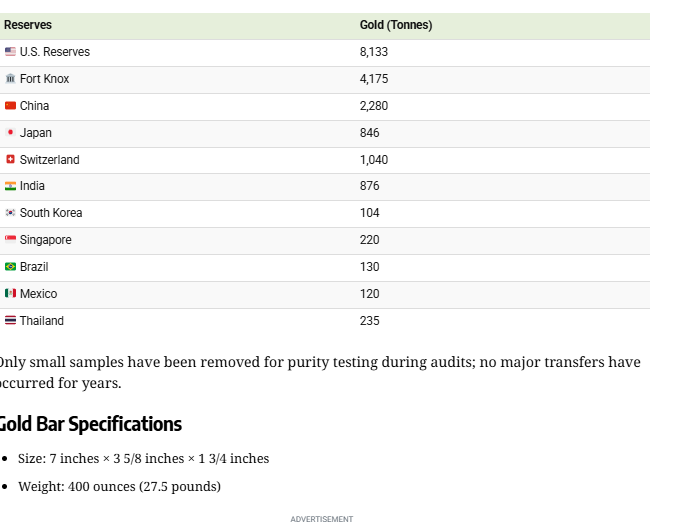Click the Japan flag icon
This screenshot has width=684, height=523.
[x=10, y=133]
